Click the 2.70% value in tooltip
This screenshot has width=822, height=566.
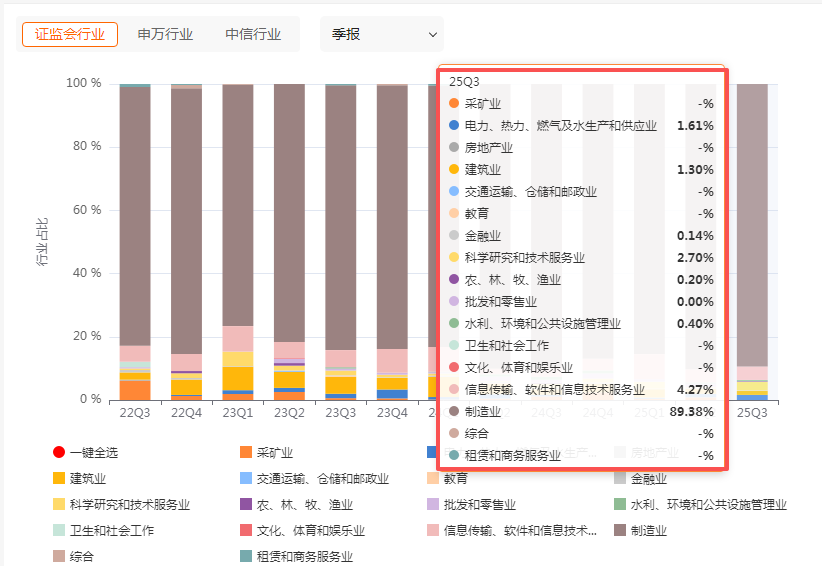tap(695, 257)
